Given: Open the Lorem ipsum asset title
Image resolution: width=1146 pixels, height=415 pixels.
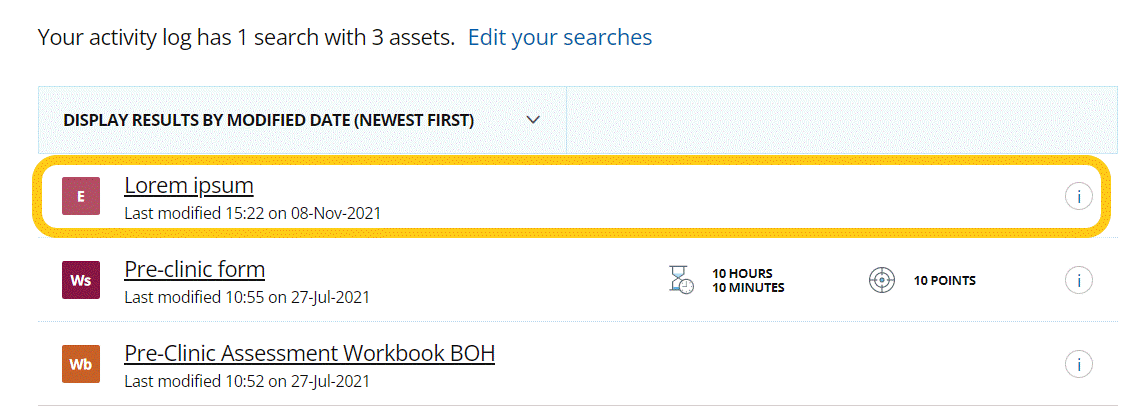Looking at the screenshot, I should 189,186.
